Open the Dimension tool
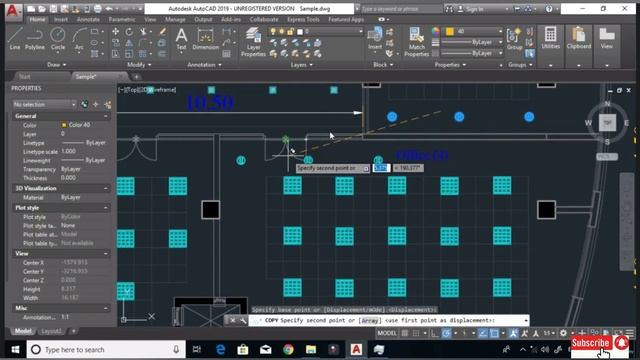The width and height of the screenshot is (640, 360). click(205, 39)
